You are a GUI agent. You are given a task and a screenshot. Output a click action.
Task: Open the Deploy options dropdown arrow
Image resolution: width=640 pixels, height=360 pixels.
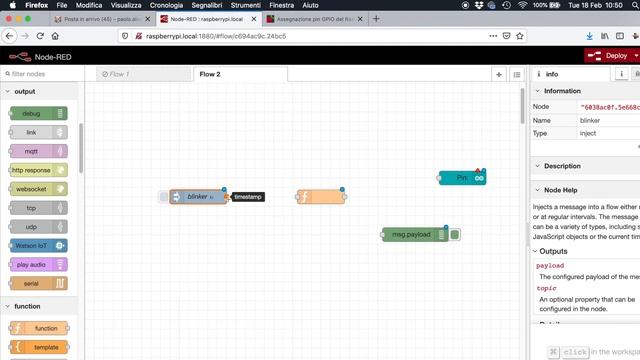coord(636,56)
